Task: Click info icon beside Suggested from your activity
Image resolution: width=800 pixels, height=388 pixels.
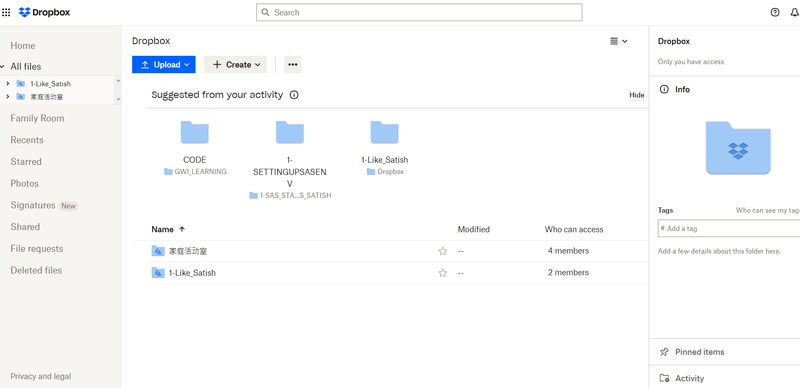Action: pos(294,95)
